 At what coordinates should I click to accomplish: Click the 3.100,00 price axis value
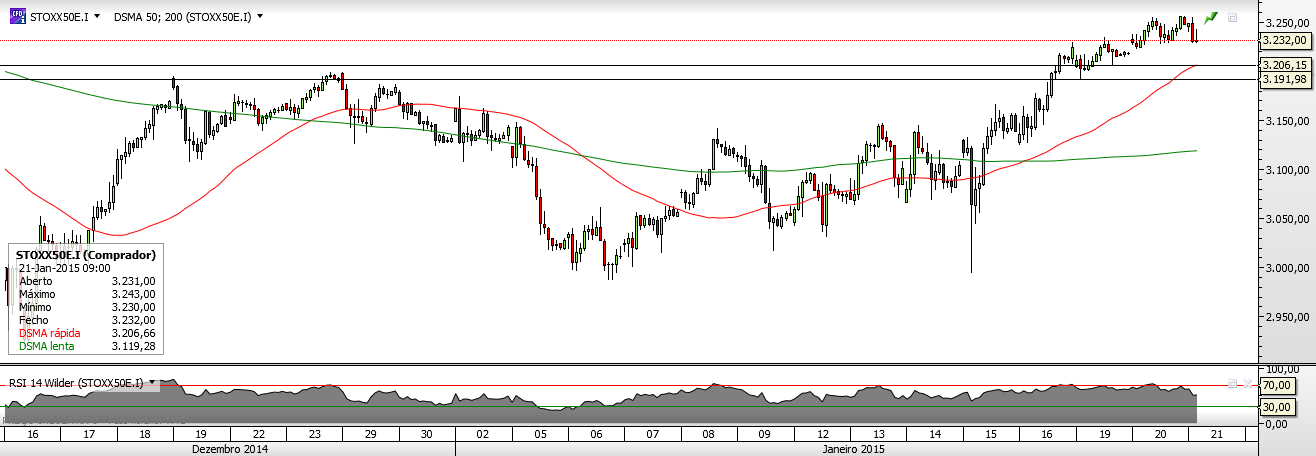click(x=1287, y=170)
